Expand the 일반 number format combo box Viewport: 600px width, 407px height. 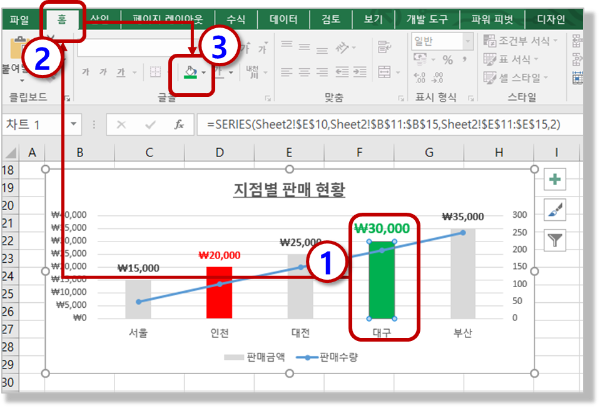point(468,41)
